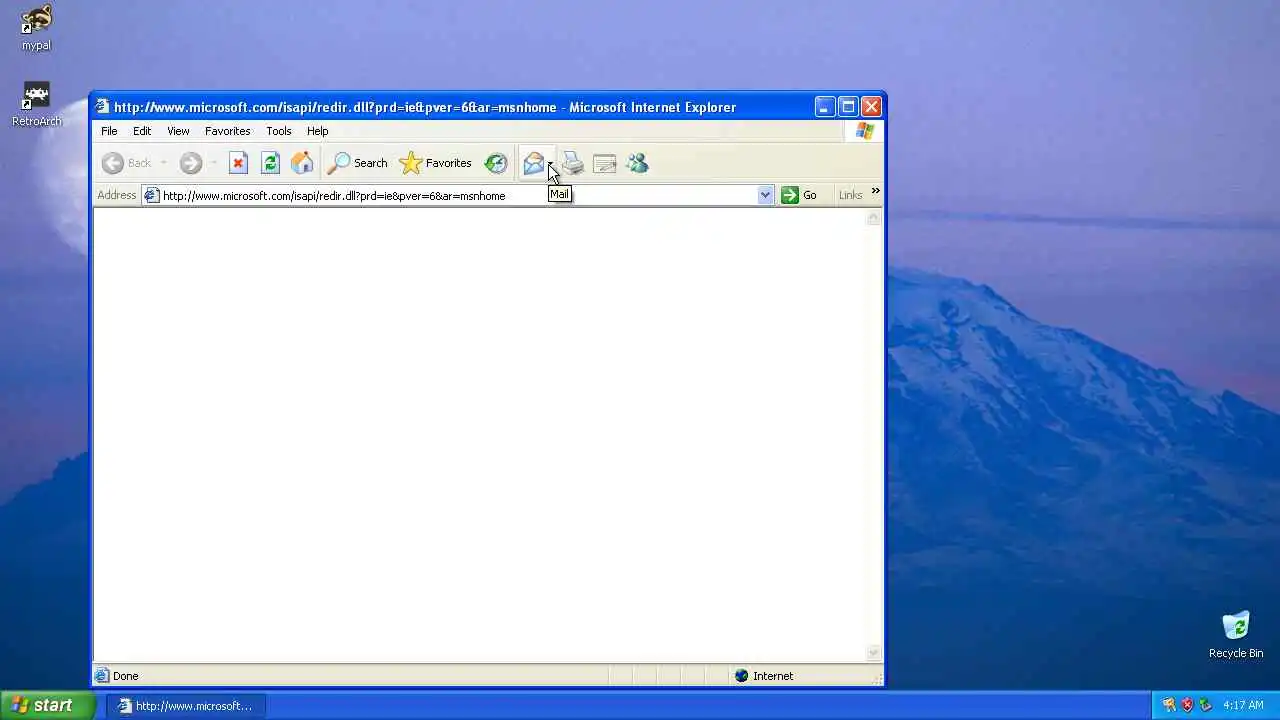Refresh the page with the green arrows icon
The width and height of the screenshot is (1280, 720).
pos(270,163)
